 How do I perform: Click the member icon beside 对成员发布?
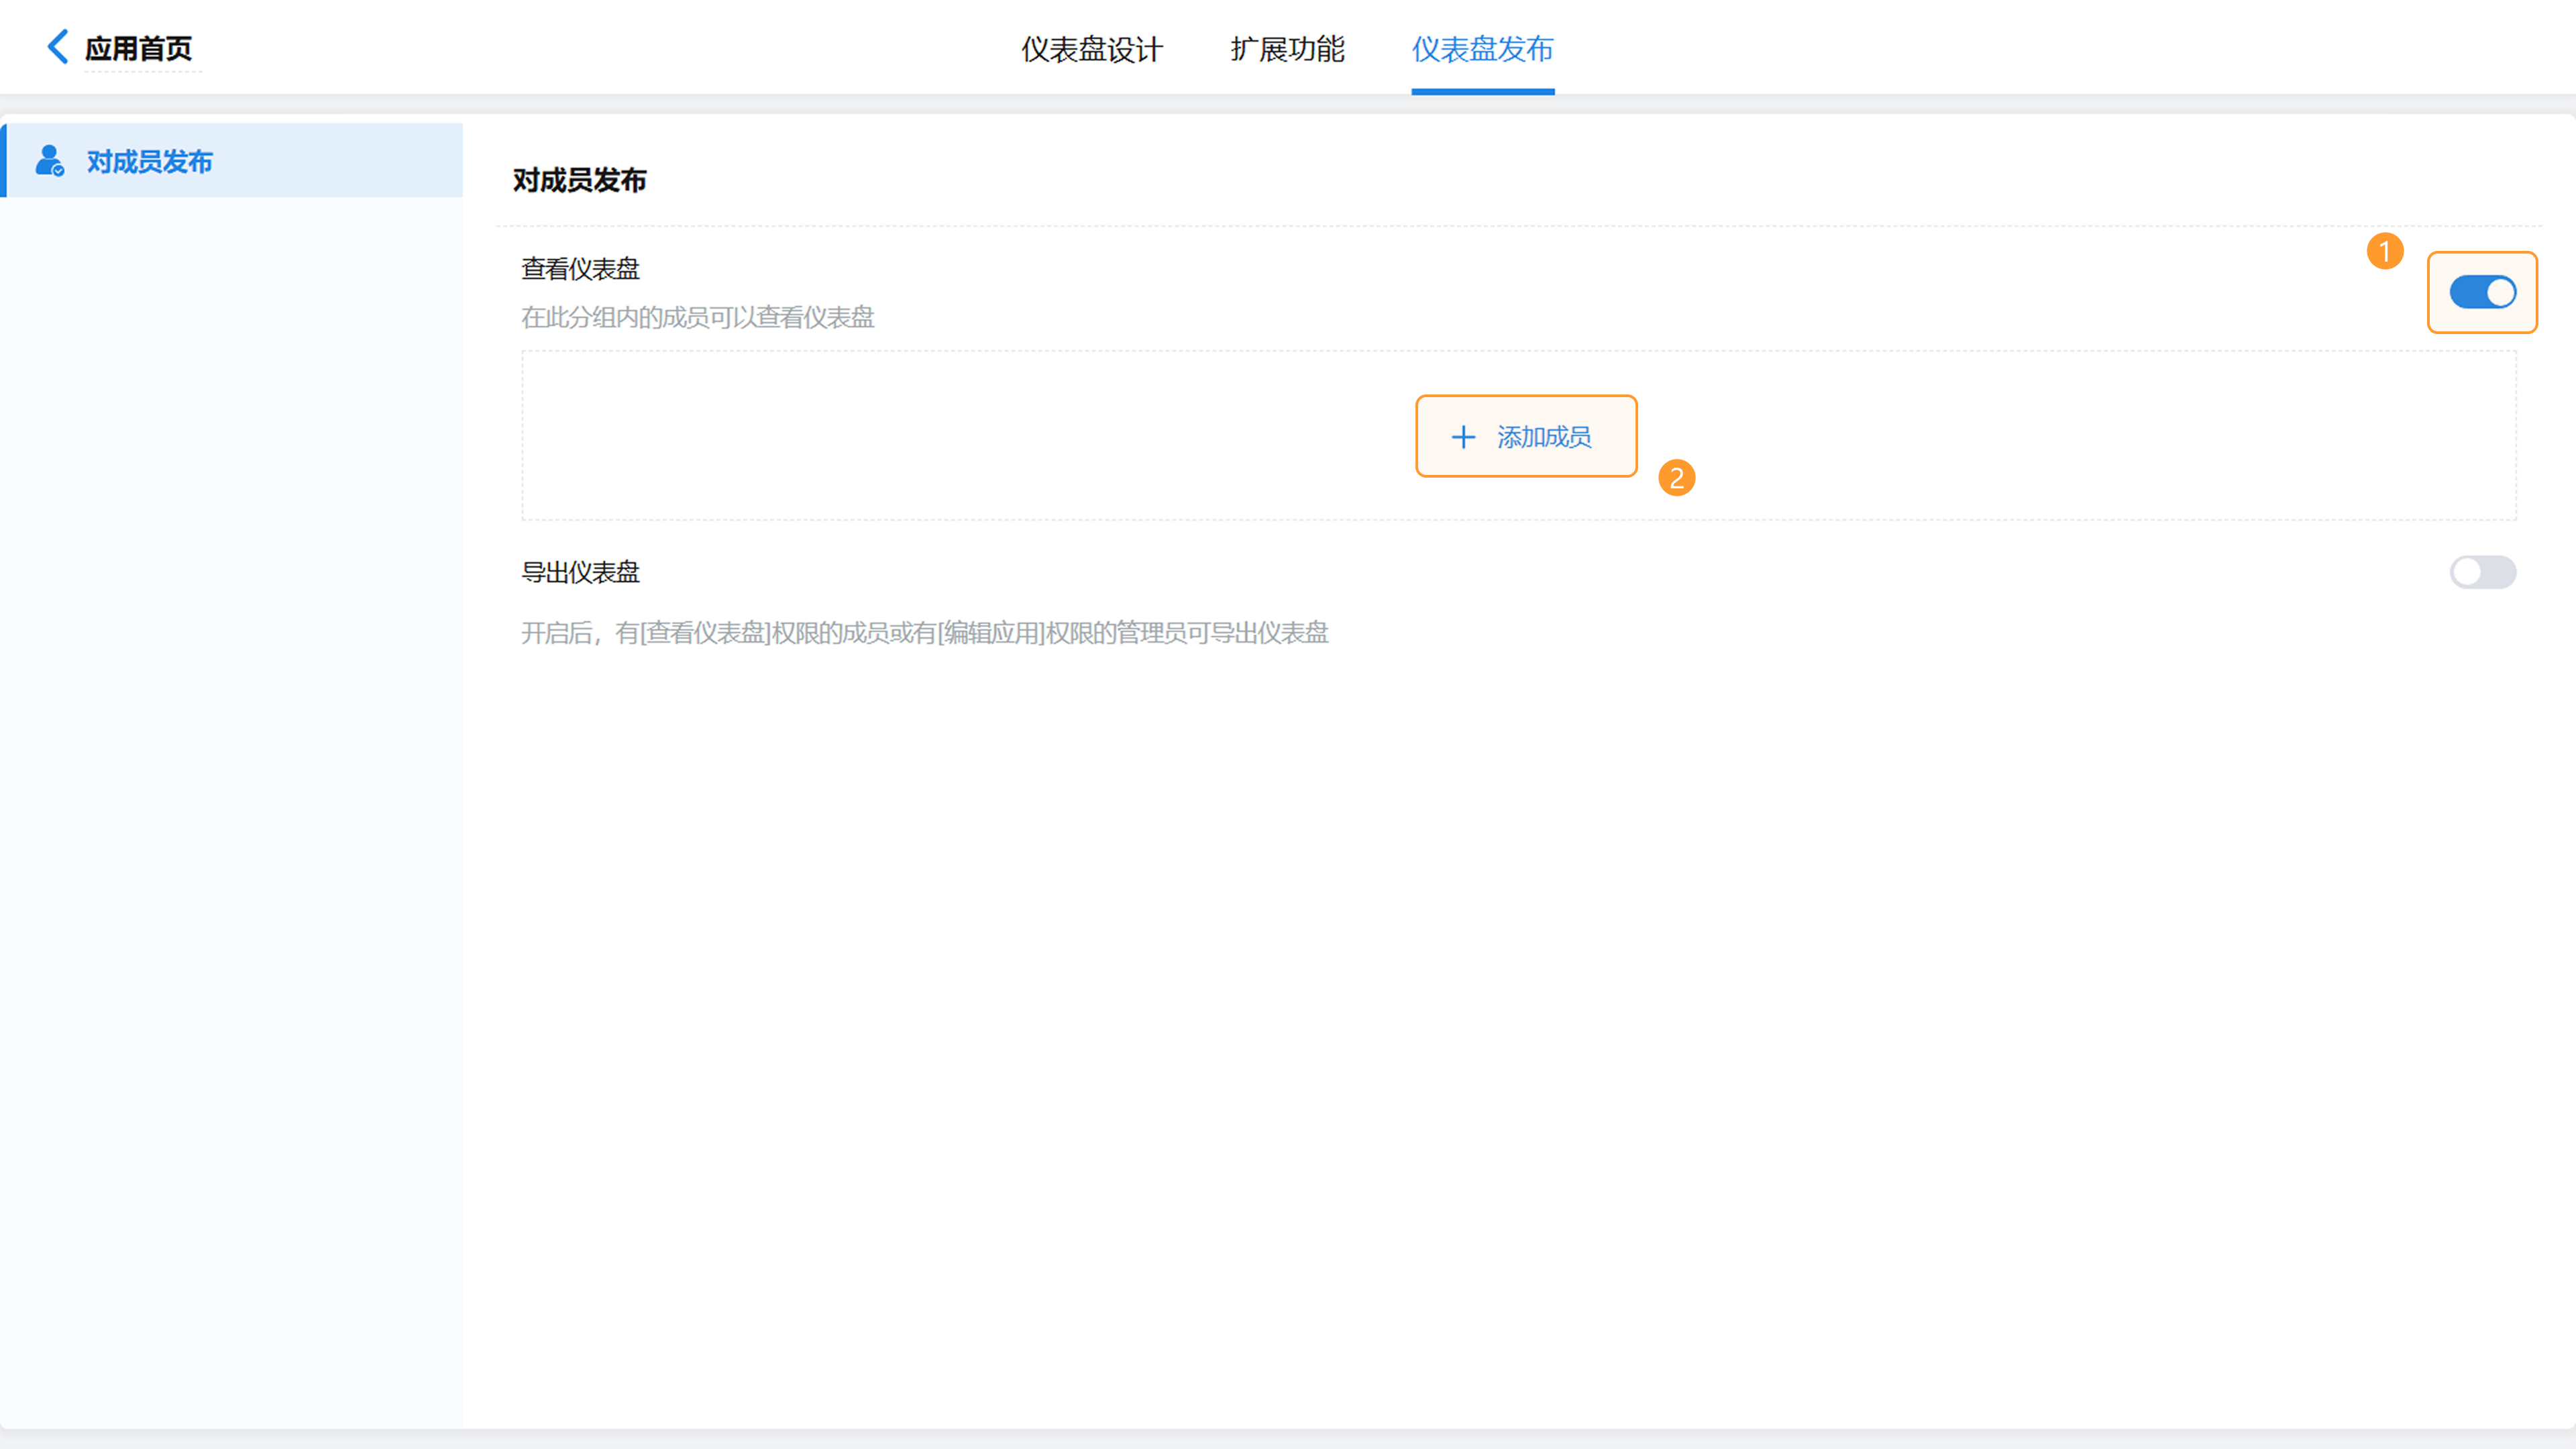click(x=49, y=161)
